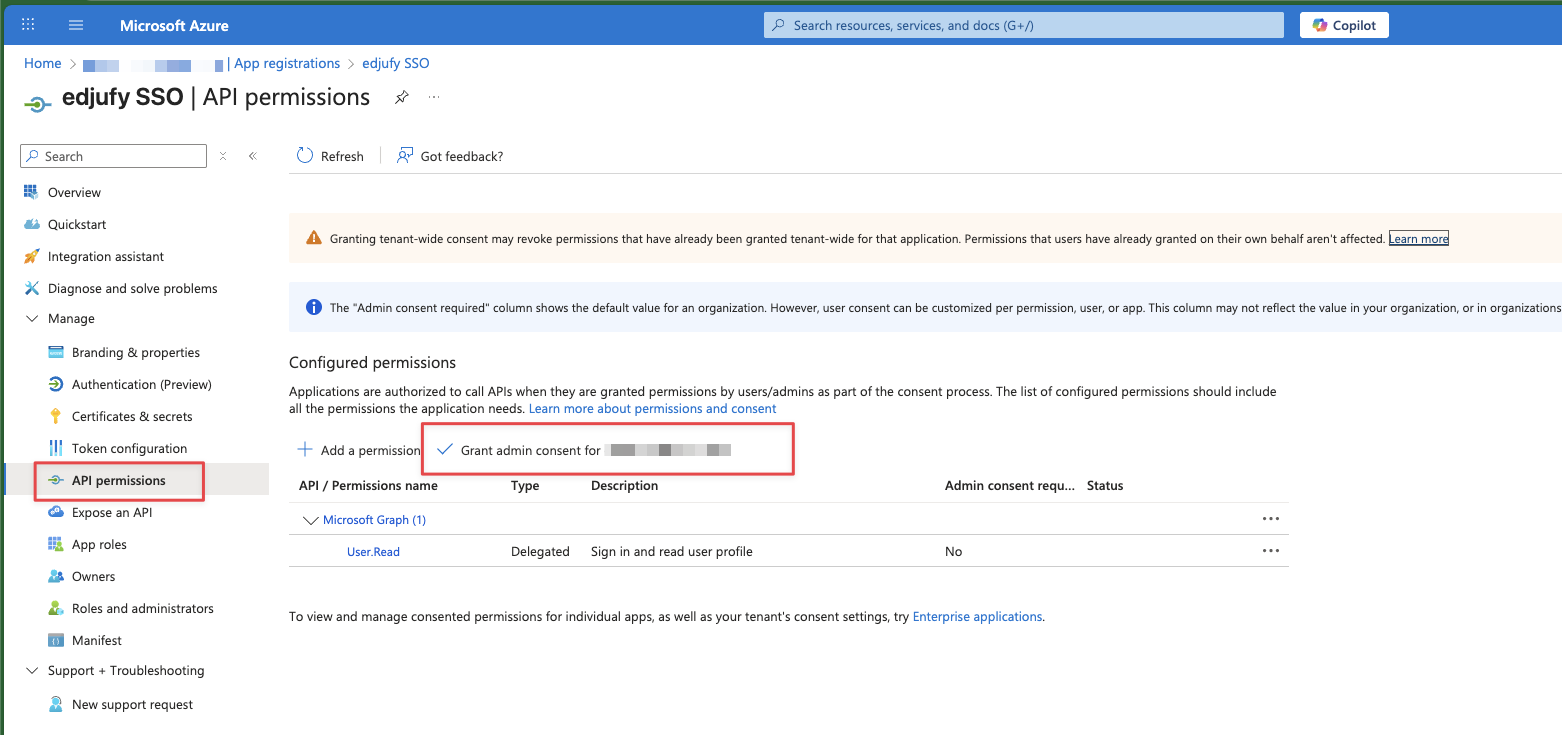Select Overview in the sidebar
1562x735 pixels.
click(x=74, y=192)
